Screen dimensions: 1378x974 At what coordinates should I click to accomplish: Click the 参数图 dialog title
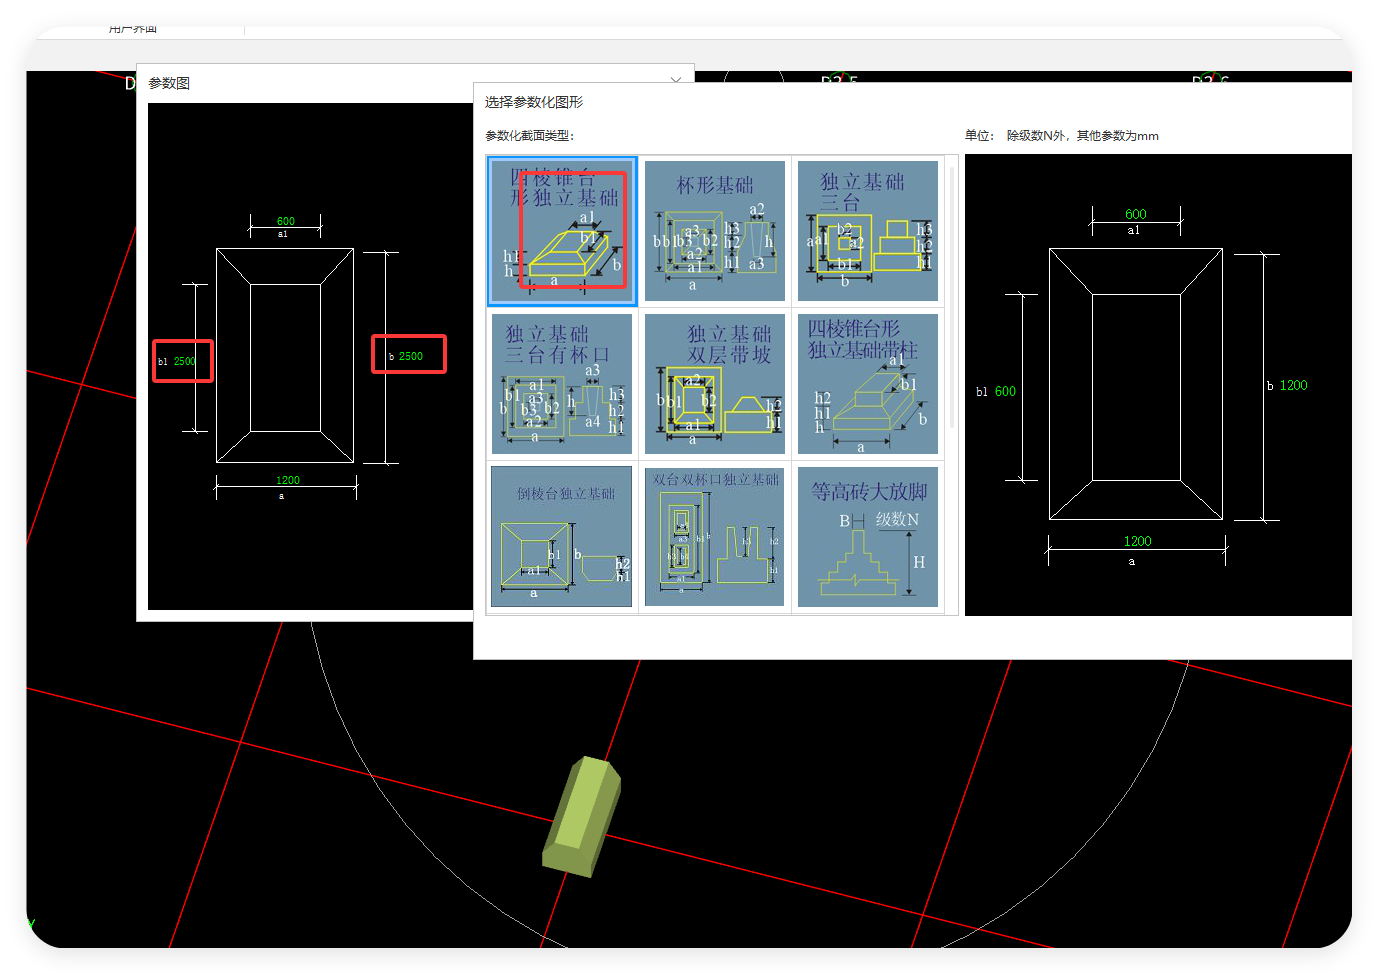tap(169, 83)
